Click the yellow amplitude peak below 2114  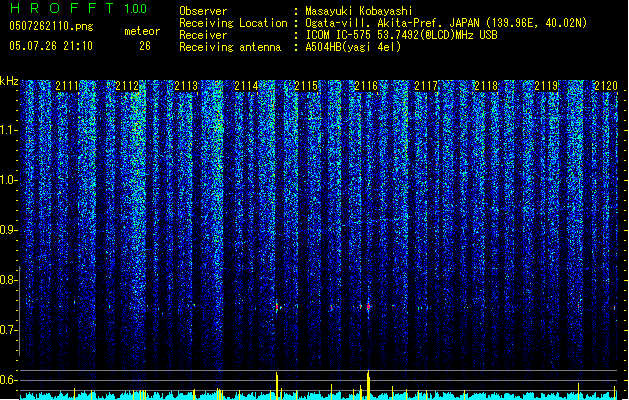277,386
